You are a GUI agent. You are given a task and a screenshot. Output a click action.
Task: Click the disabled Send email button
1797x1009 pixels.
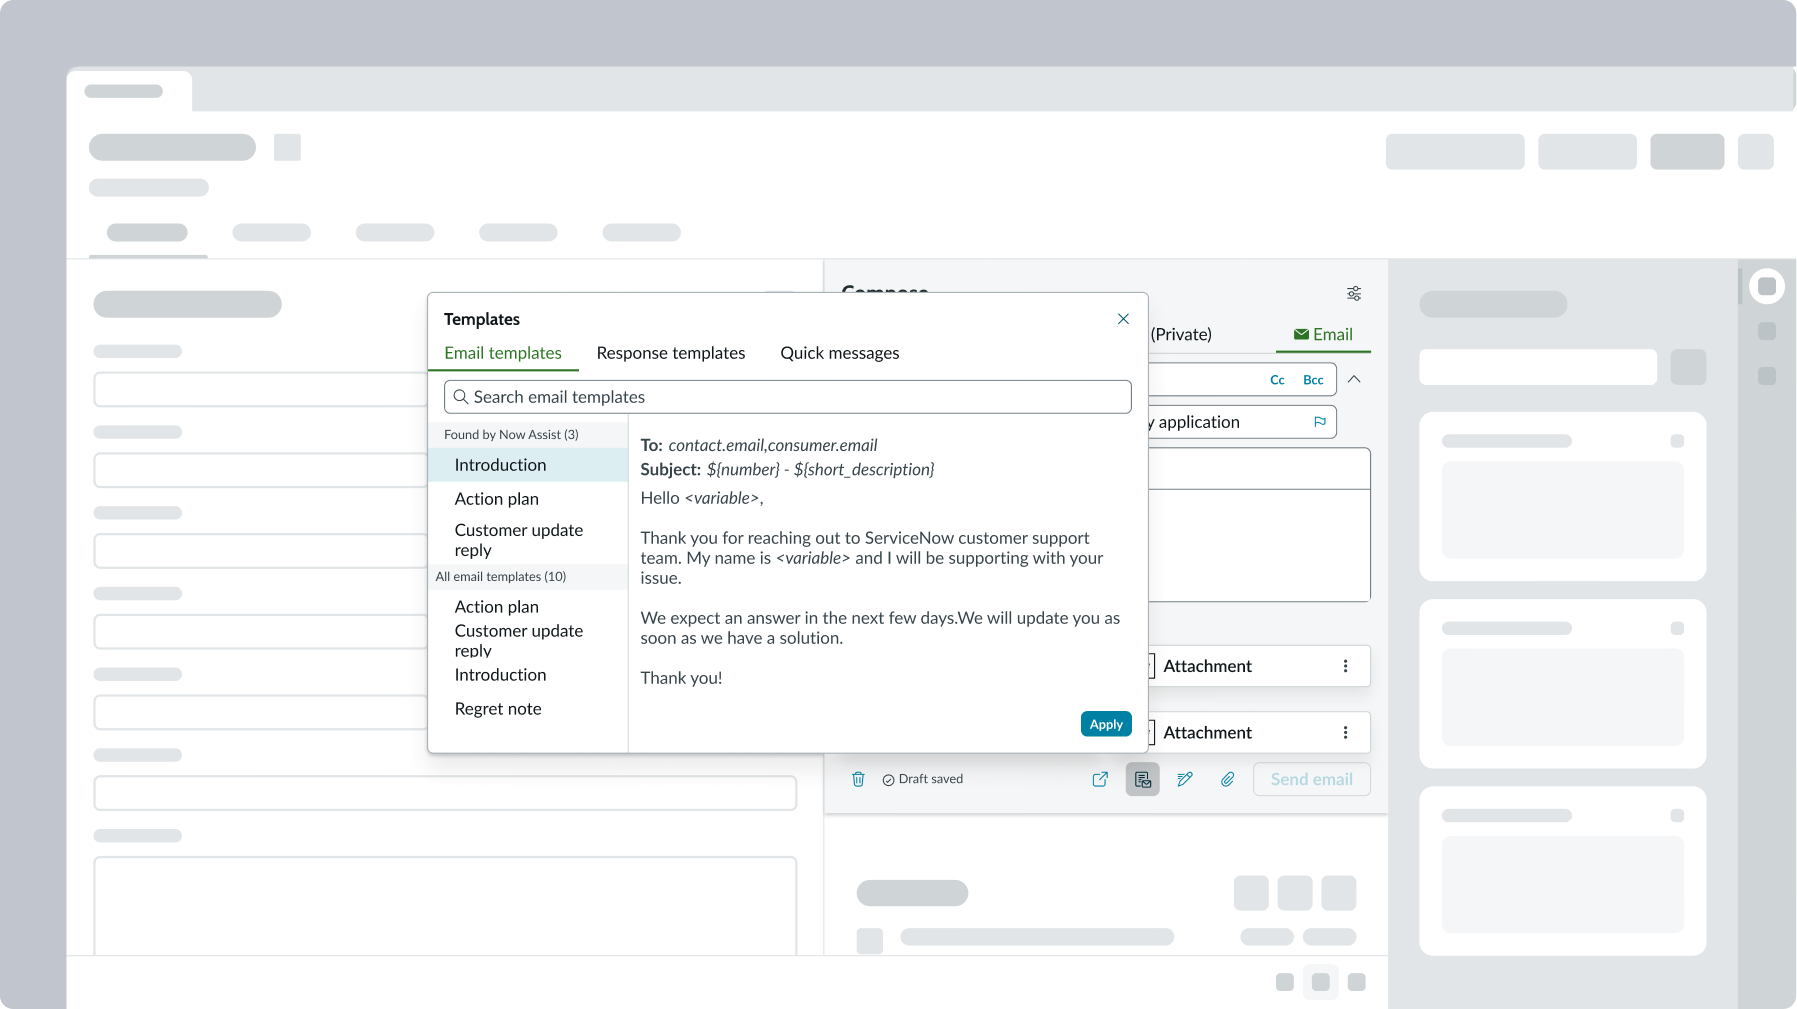[x=1311, y=779]
